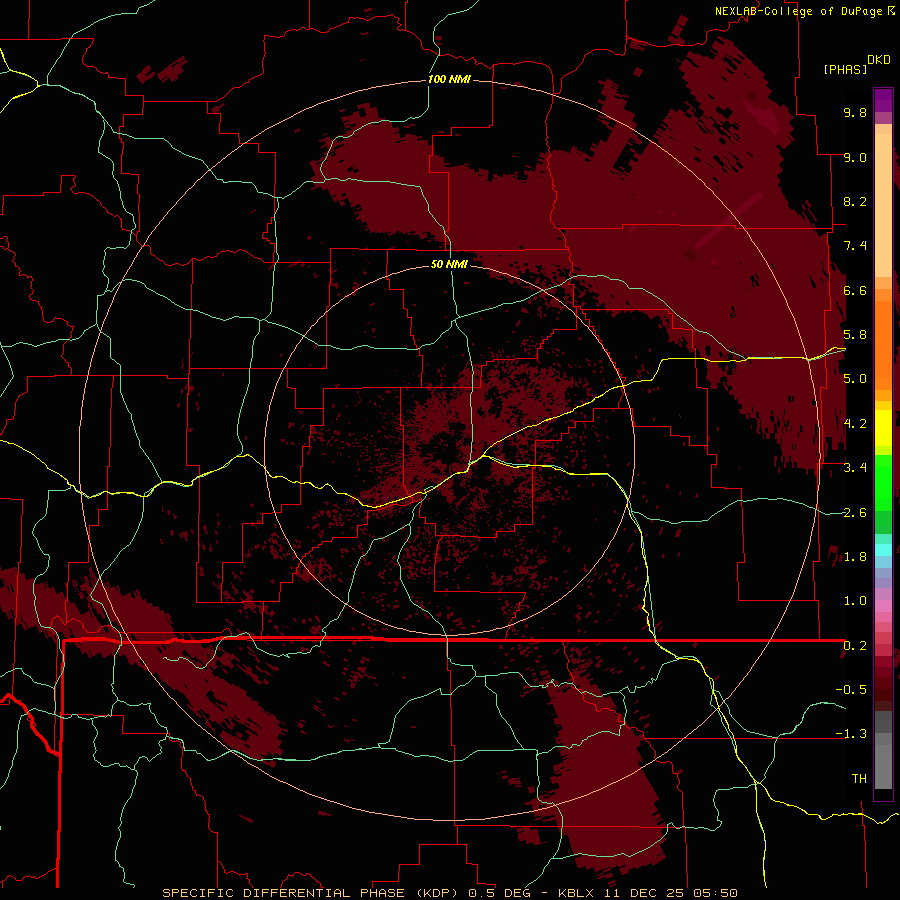Viewport: 900px width, 900px height.
Task: Pick the gray band beside TH
Action: [883, 769]
